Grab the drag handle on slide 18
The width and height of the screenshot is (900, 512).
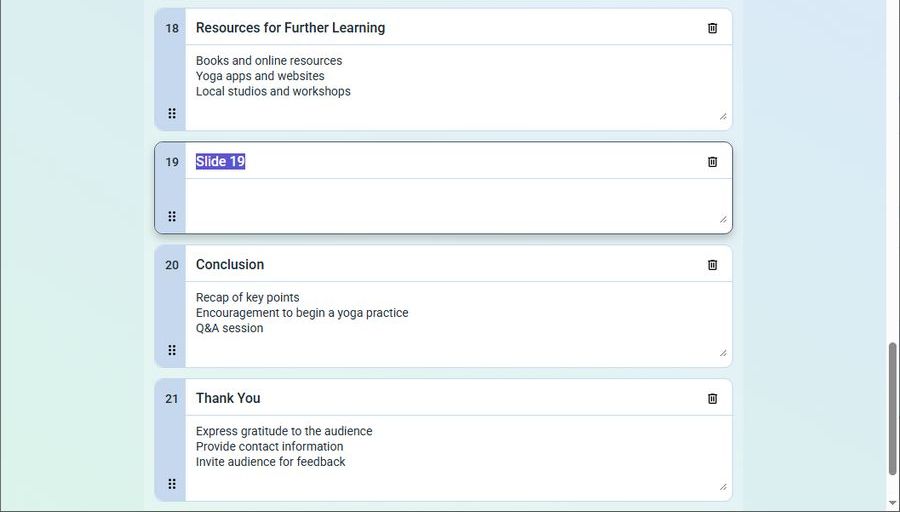pos(172,113)
